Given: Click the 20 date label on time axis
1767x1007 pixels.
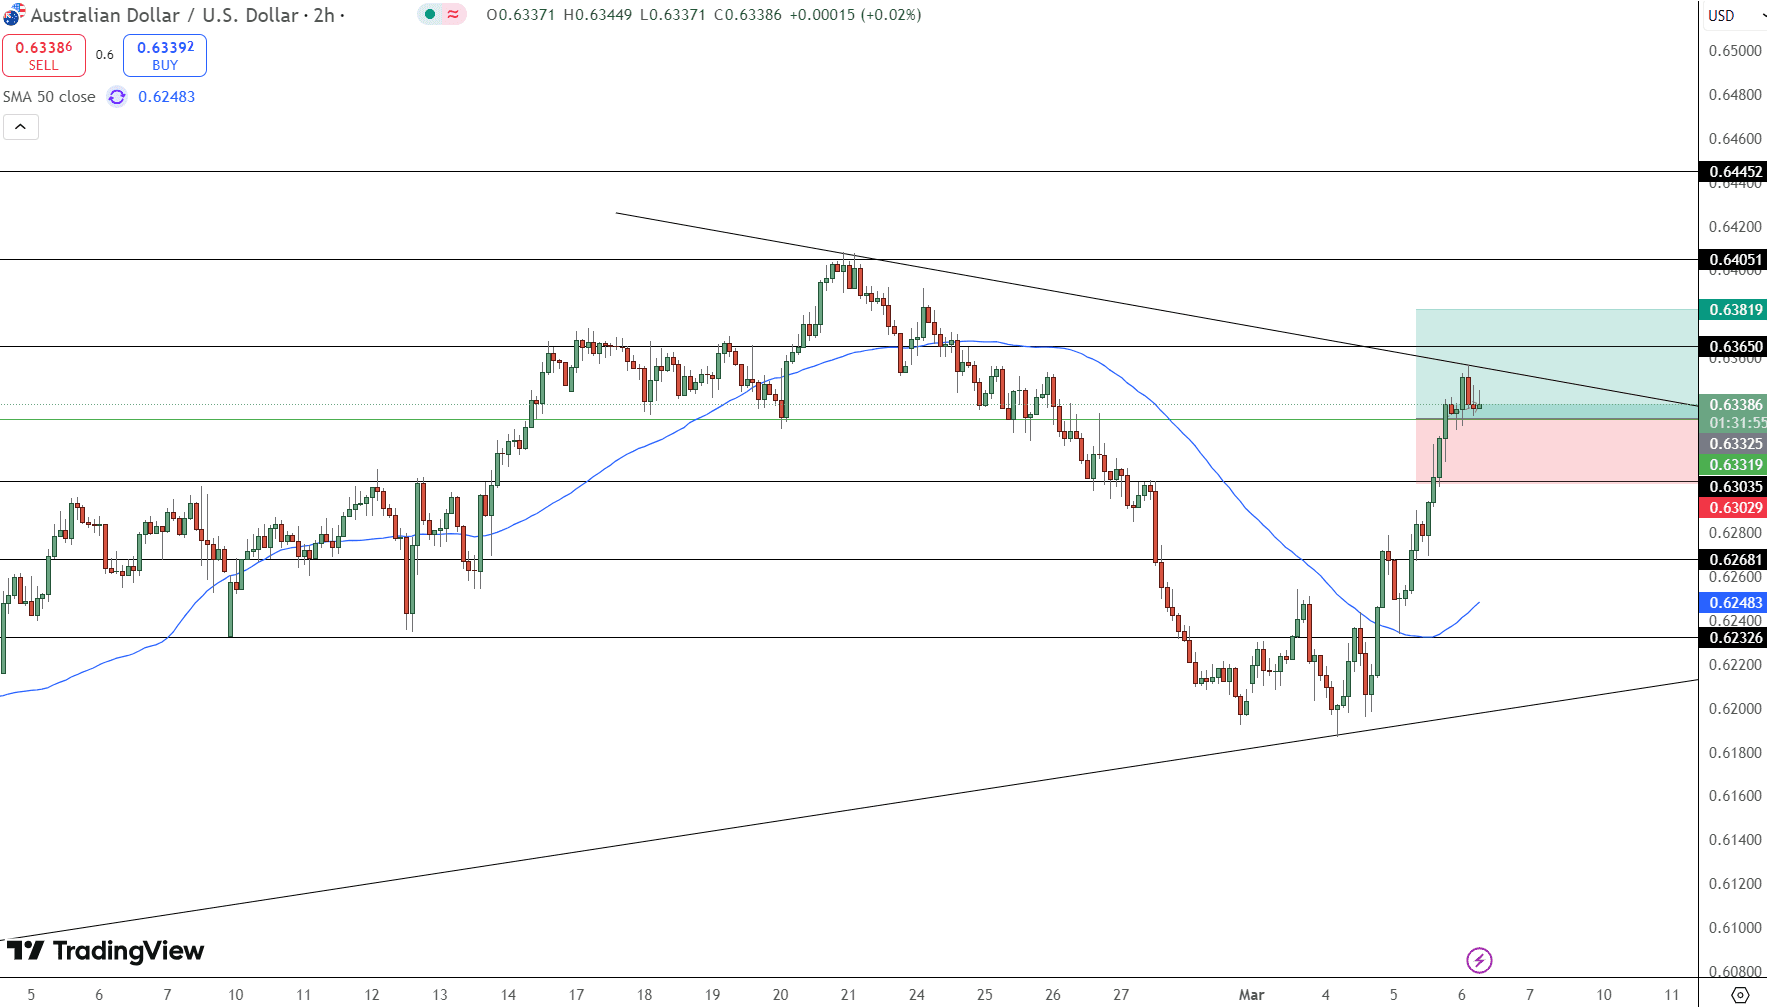Looking at the screenshot, I should click(780, 995).
